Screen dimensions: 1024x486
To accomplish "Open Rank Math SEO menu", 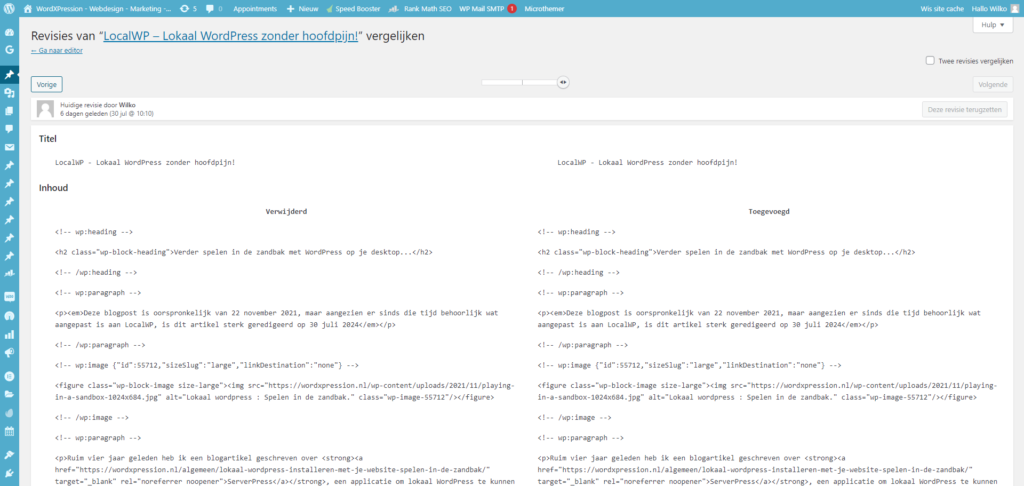I will pos(419,9).
